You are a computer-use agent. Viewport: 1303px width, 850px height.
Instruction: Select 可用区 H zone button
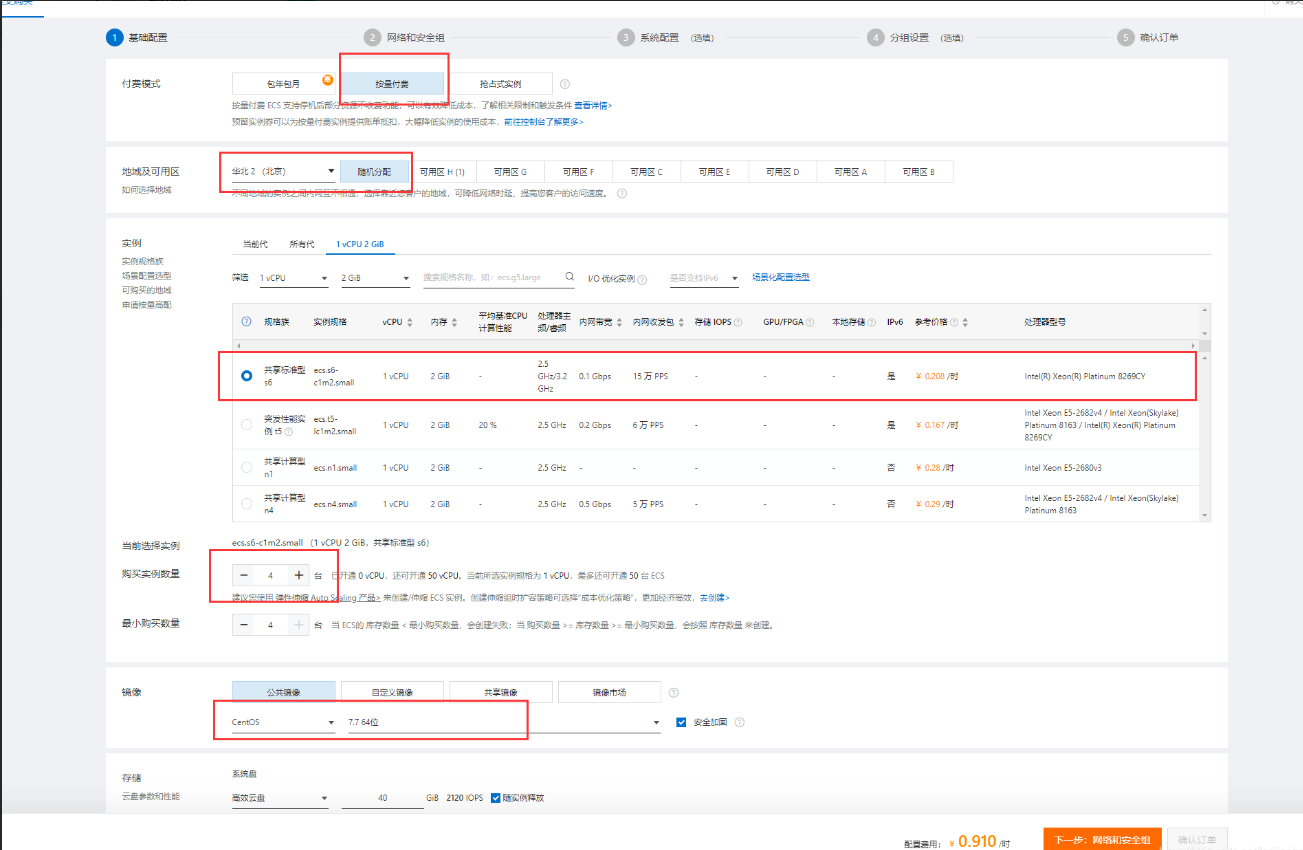coord(442,172)
